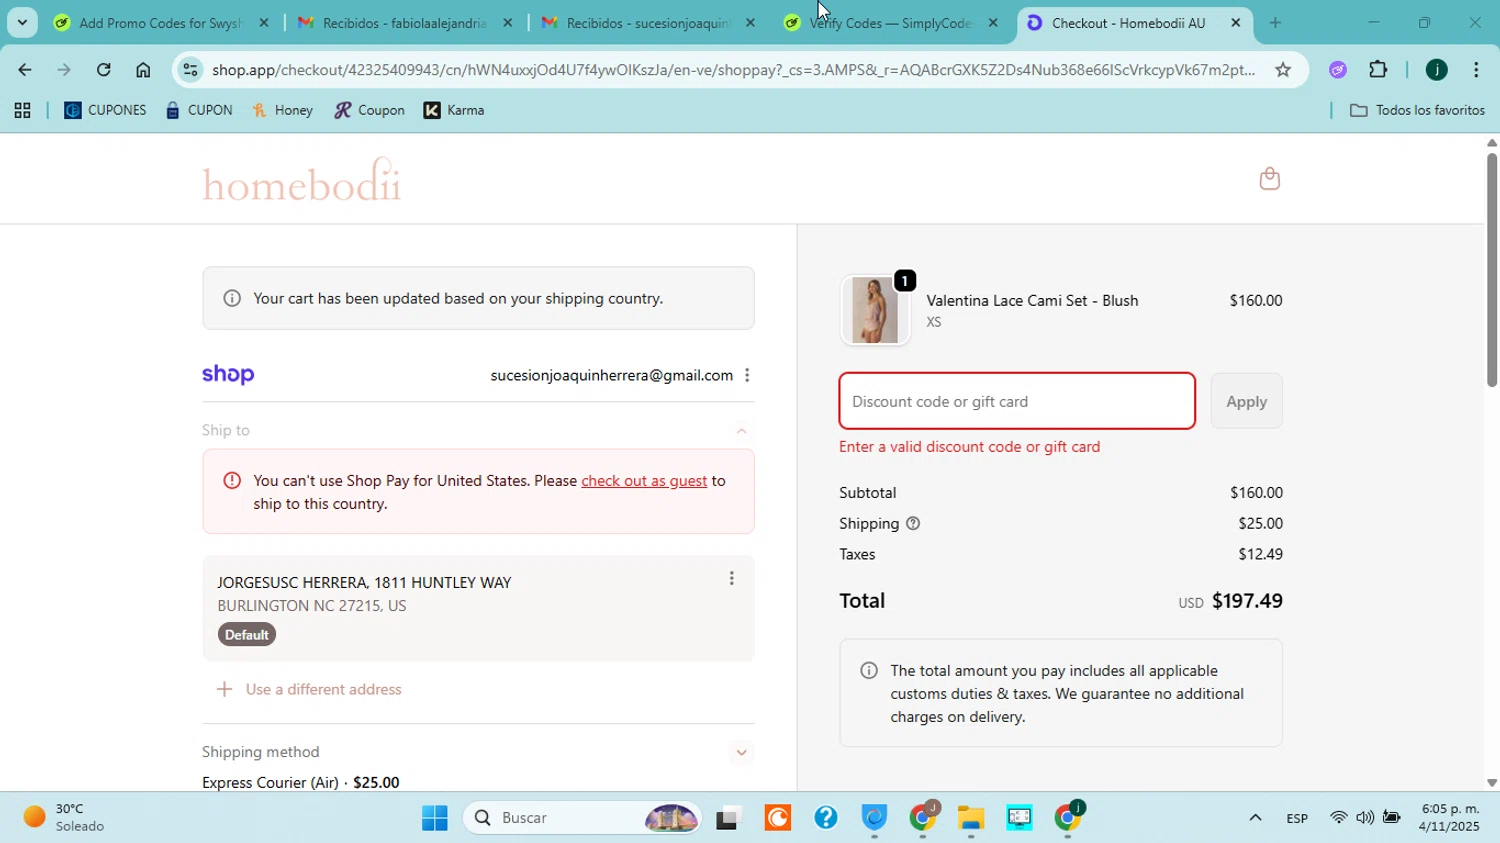Open the shopping bag cart icon
The width and height of the screenshot is (1500, 843).
[x=1269, y=179]
